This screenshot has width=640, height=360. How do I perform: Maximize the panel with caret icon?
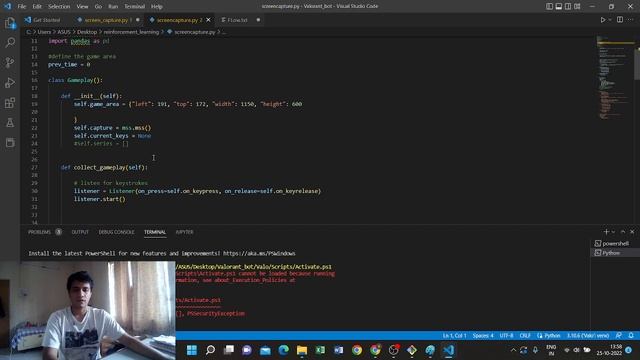pos(623,231)
